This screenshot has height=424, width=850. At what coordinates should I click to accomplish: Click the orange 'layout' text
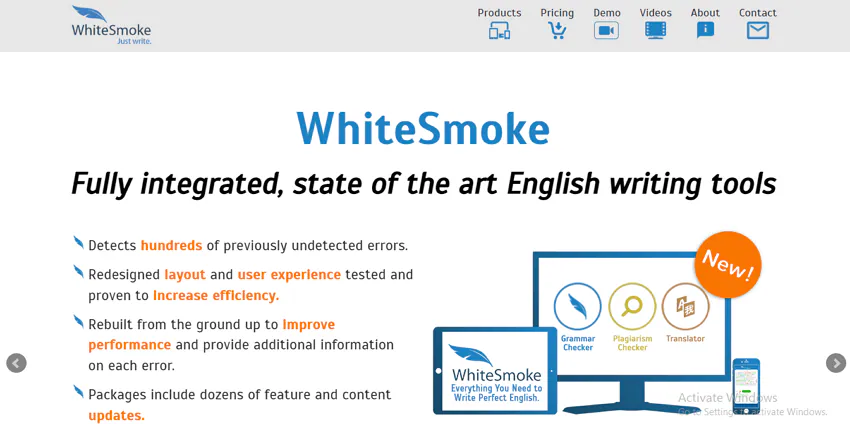(185, 275)
